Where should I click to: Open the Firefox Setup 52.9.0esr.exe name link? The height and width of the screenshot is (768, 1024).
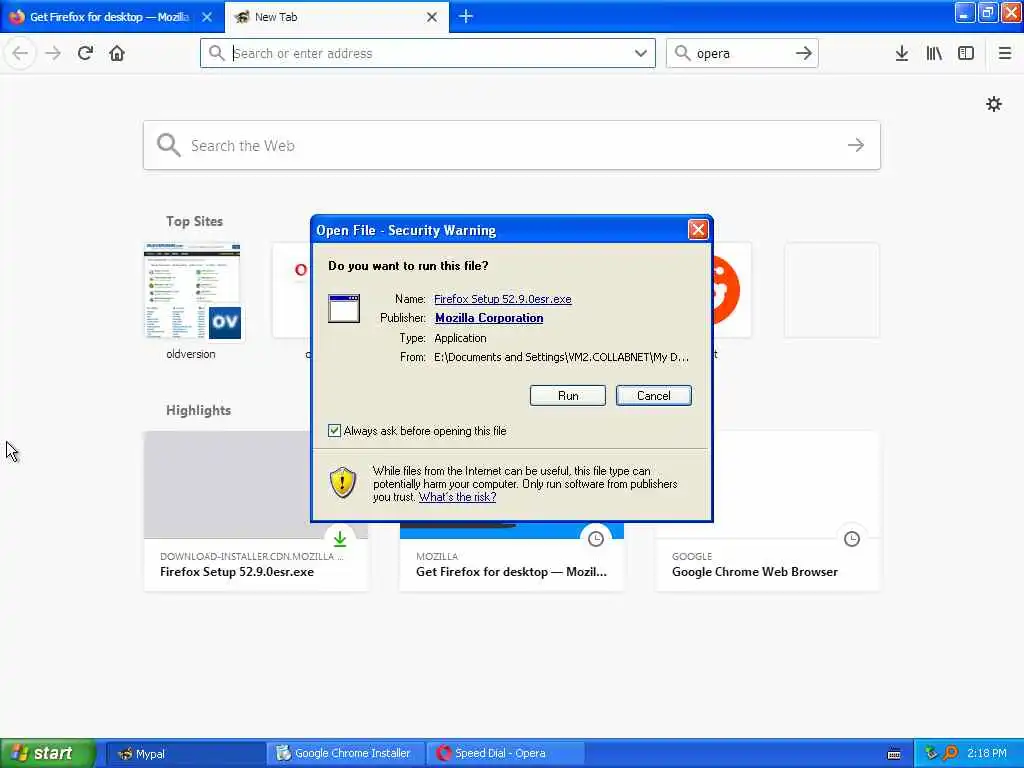(x=502, y=298)
